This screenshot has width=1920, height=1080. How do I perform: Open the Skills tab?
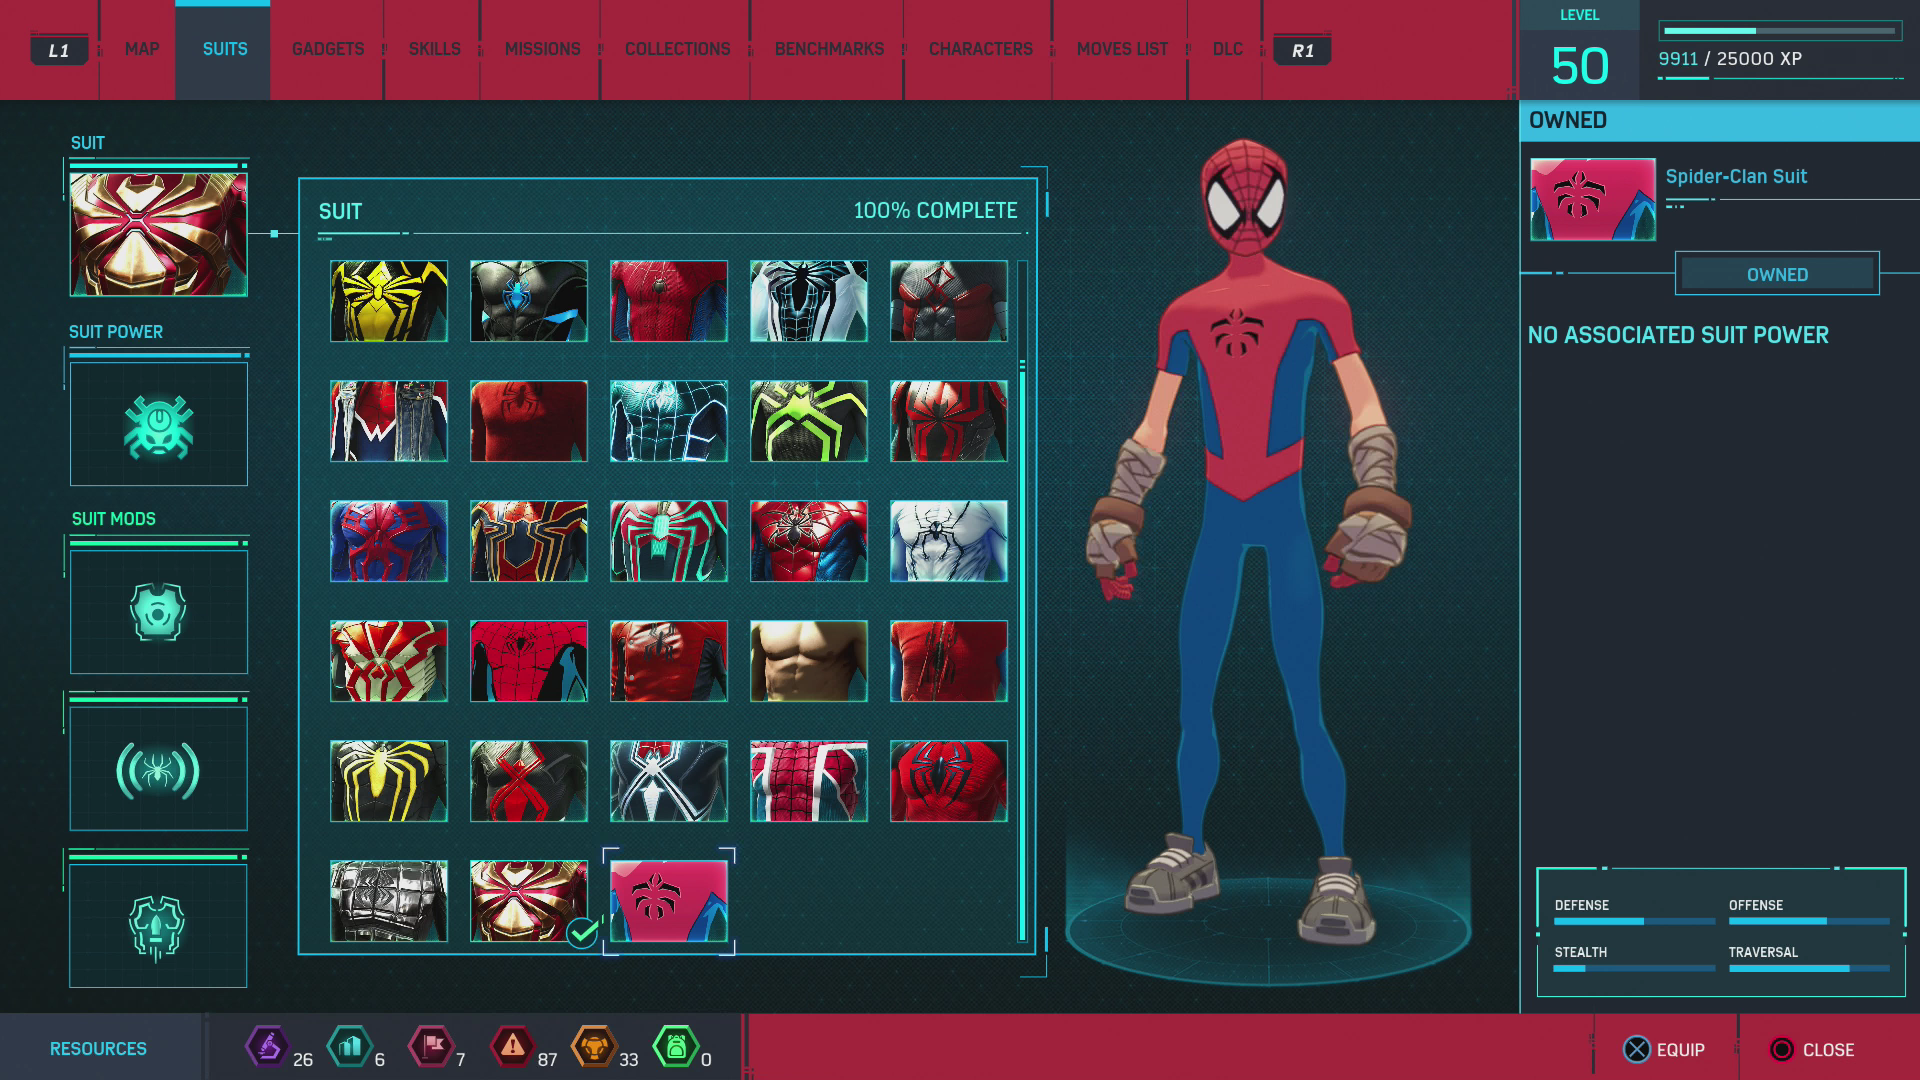(x=434, y=49)
